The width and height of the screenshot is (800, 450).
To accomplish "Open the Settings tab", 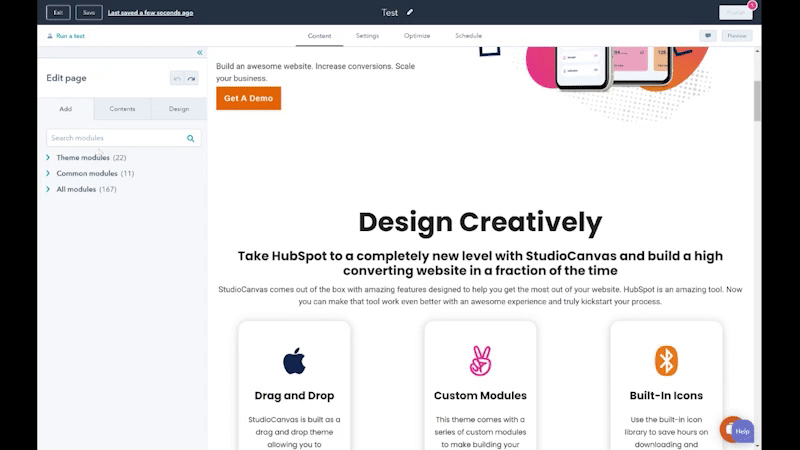I will [x=367, y=36].
